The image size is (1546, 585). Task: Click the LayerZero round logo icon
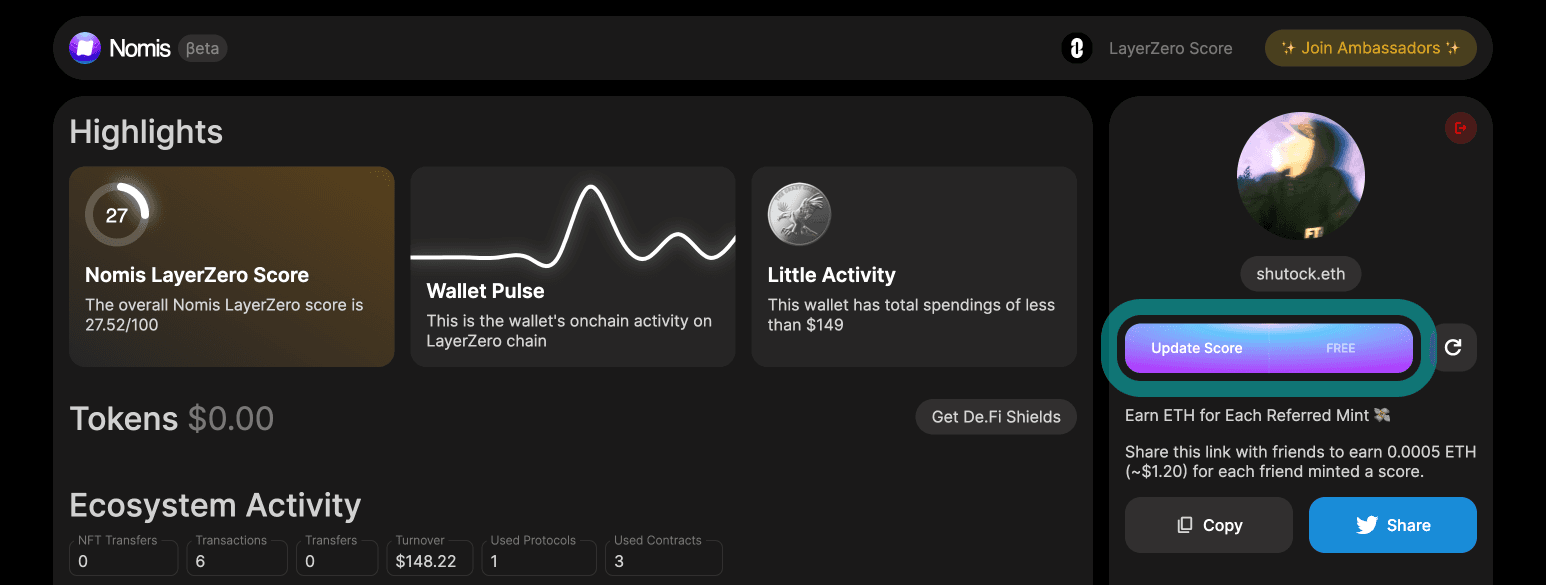pos(1076,48)
